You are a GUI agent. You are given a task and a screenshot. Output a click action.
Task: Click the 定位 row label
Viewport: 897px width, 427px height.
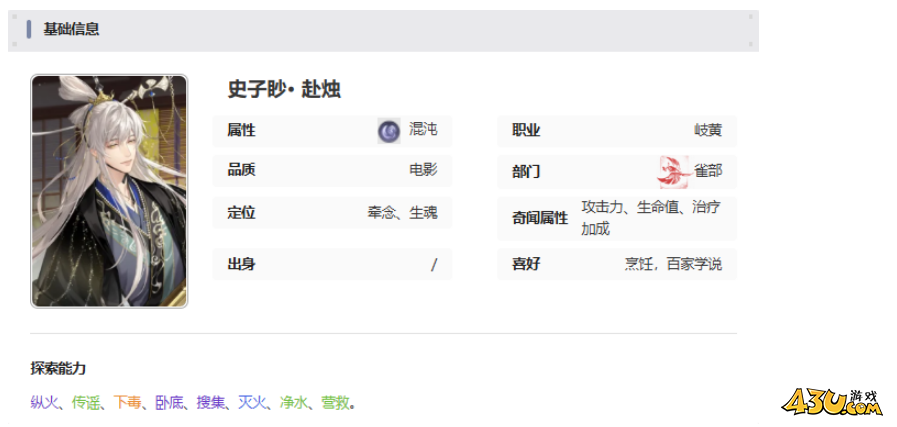pos(241,213)
